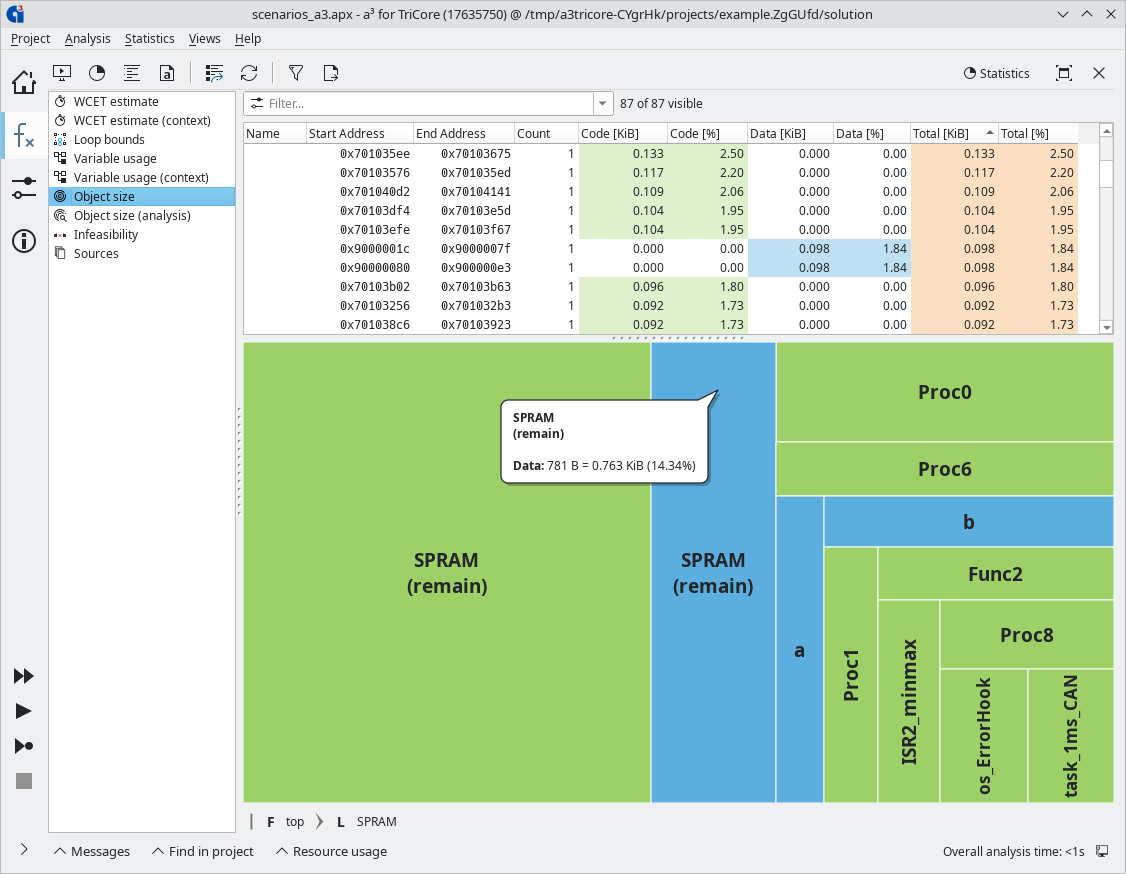The image size is (1126, 874).
Task: Click the indented text lines toolbar icon
Action: [131, 73]
